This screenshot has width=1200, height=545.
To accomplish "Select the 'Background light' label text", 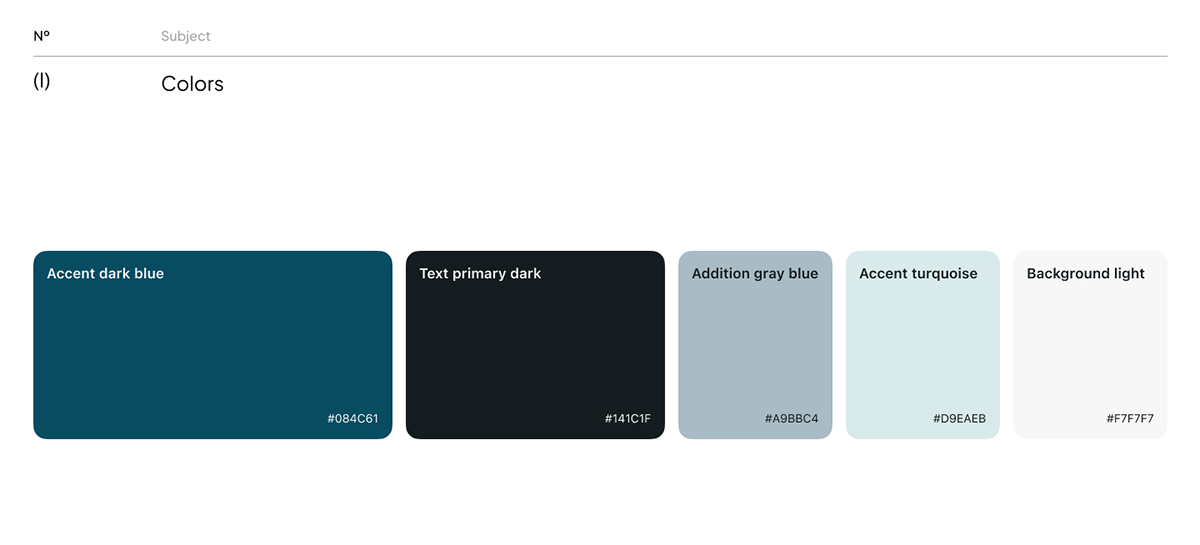I will [1085, 274].
